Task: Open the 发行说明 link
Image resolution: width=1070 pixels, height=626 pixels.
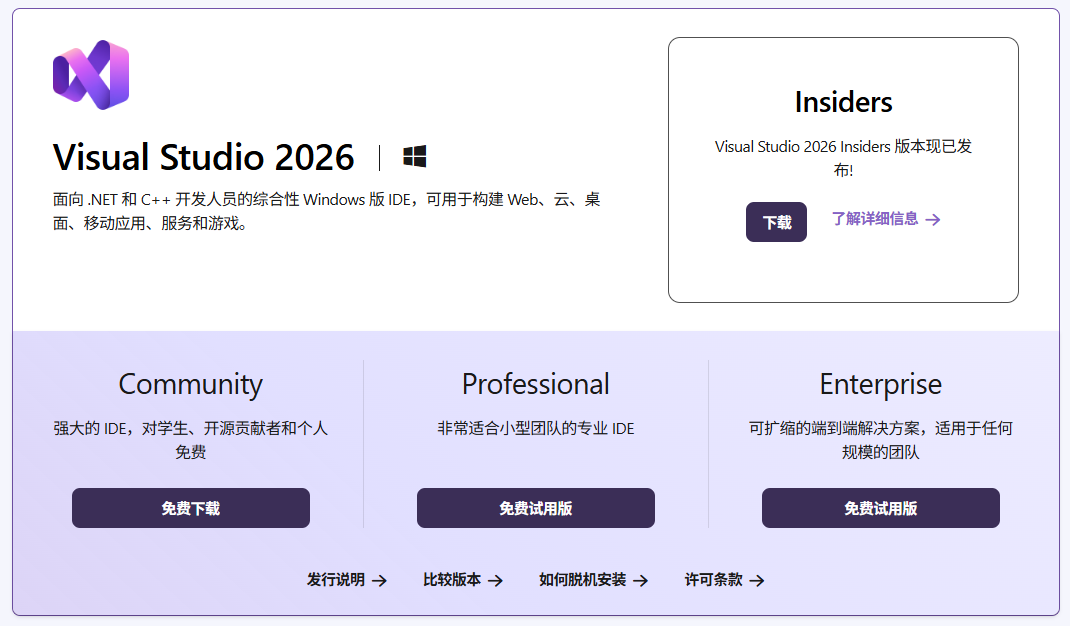Action: tap(347, 580)
